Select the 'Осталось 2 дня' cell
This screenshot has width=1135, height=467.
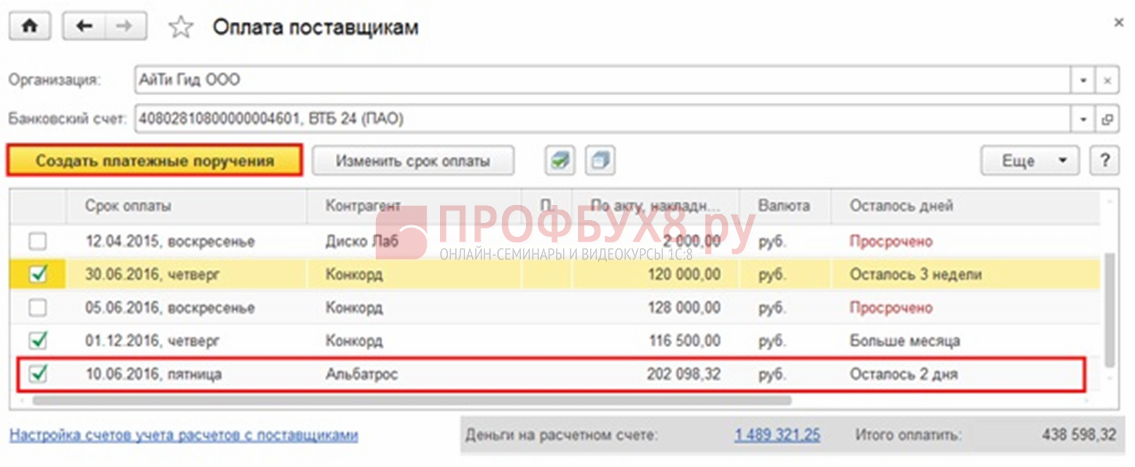tap(966, 374)
